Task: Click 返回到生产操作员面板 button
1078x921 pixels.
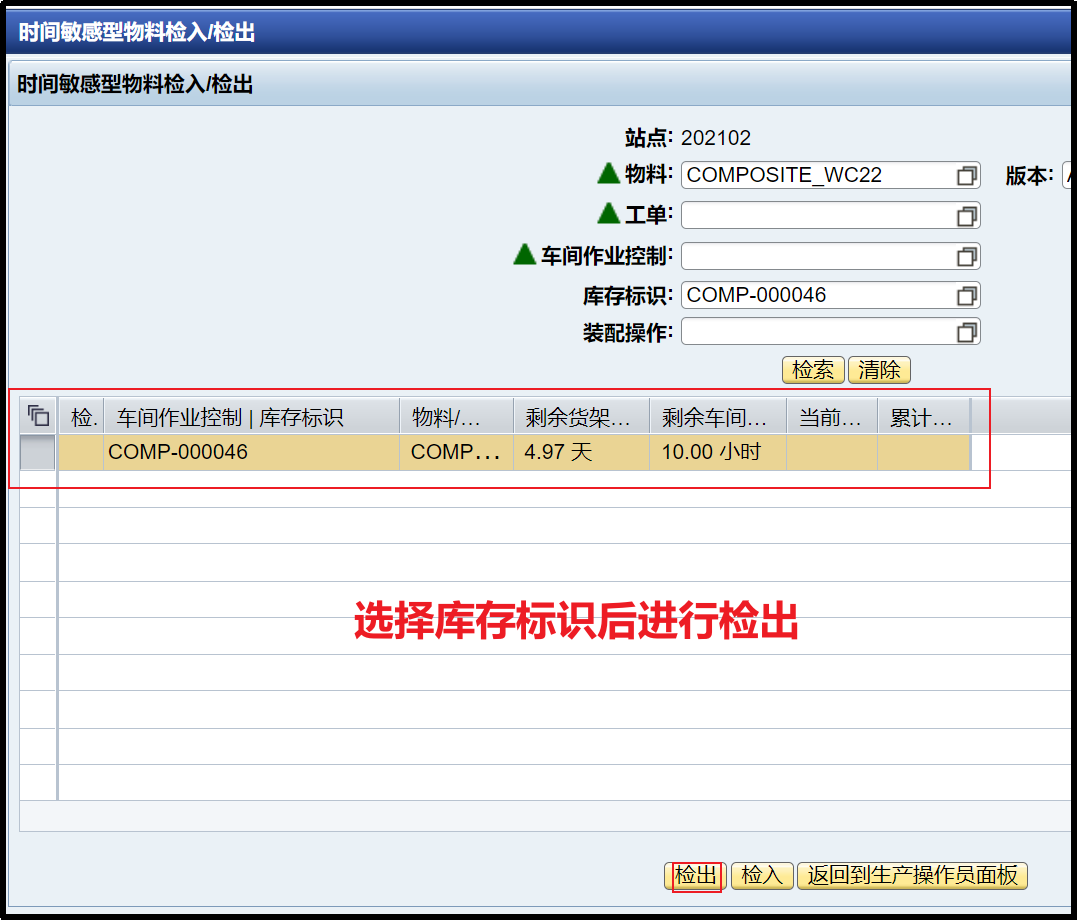Action: (x=912, y=876)
